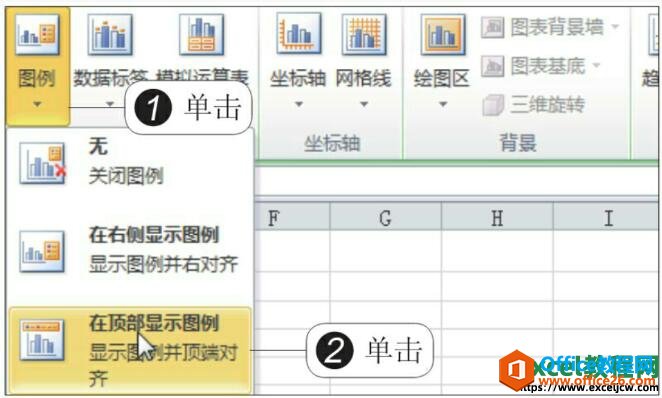This screenshot has width=662, height=398.
Task: Select column header H
Action: pos(497,218)
